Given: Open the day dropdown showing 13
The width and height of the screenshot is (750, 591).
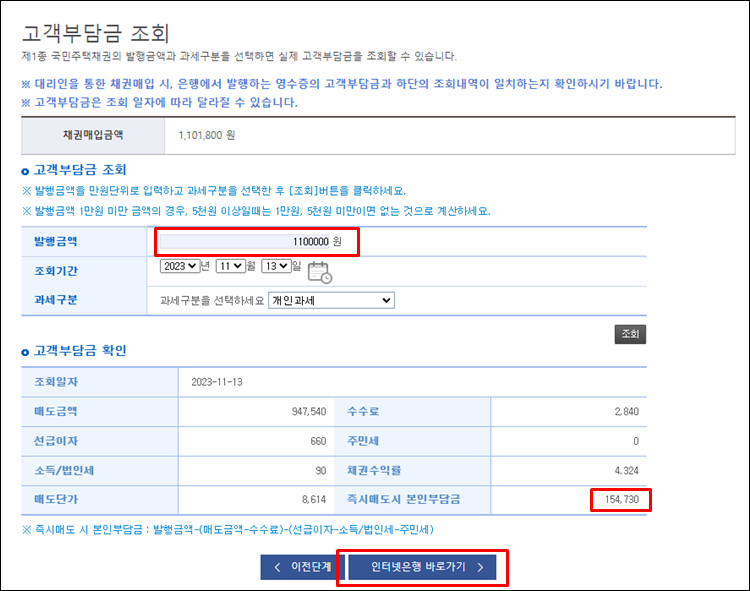Looking at the screenshot, I should click(x=276, y=266).
